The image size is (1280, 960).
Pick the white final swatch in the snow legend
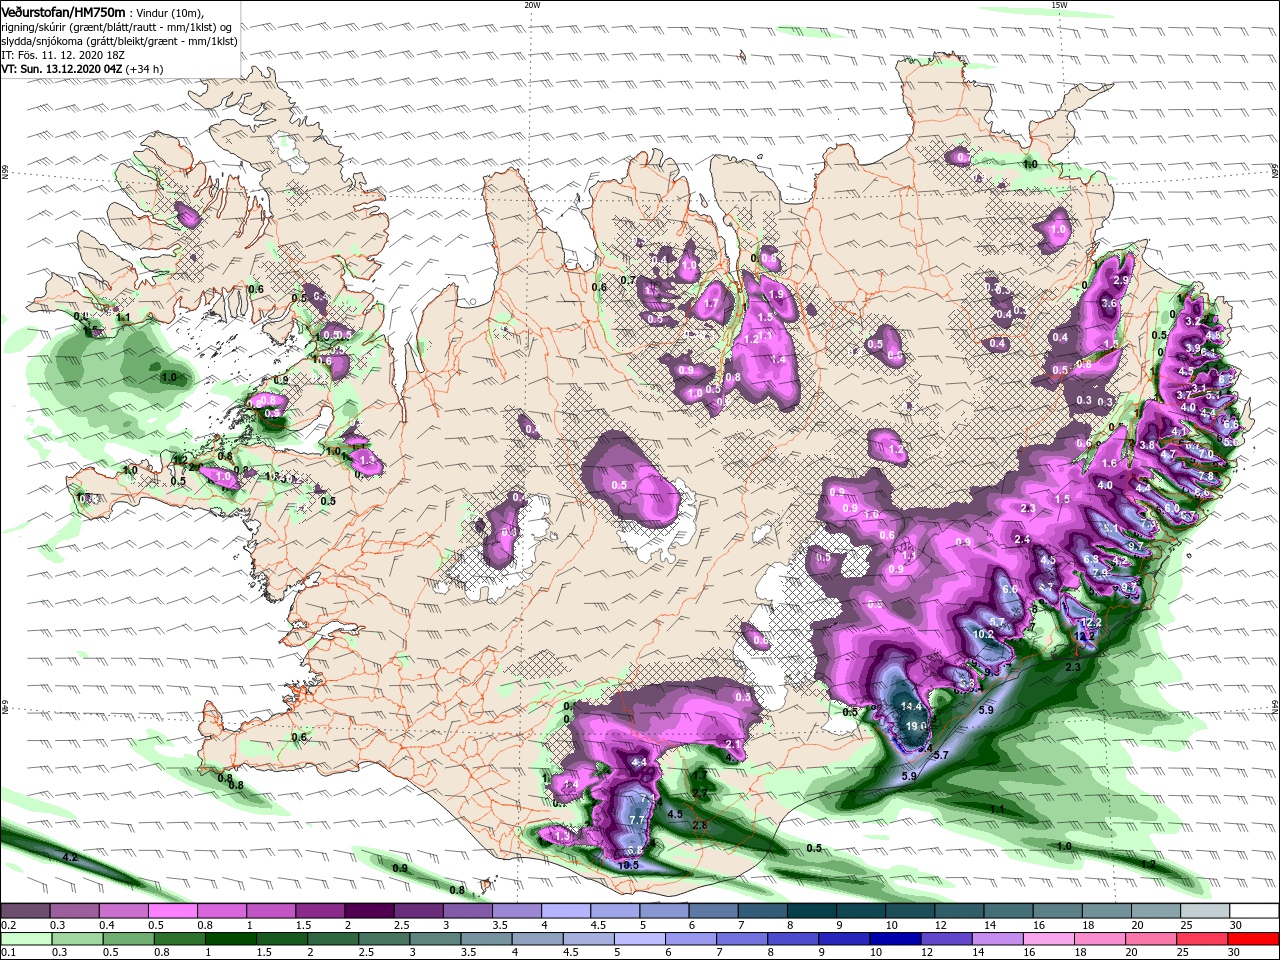(1253, 911)
